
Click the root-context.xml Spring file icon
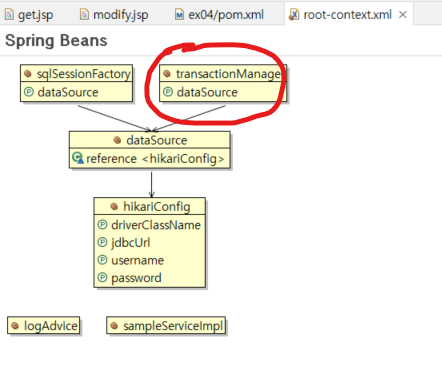point(294,15)
